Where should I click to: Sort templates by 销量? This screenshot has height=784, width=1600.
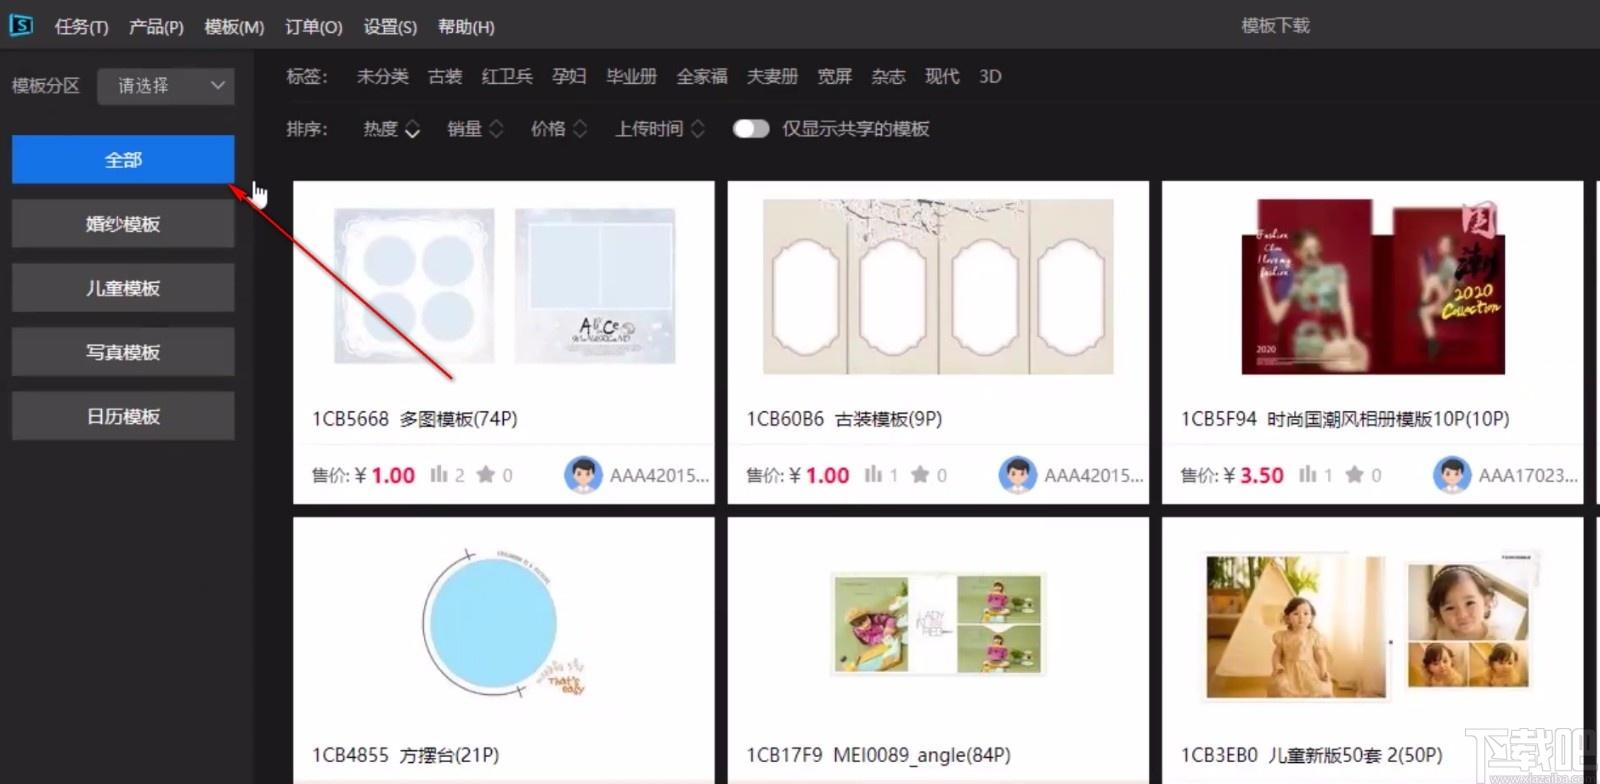475,128
